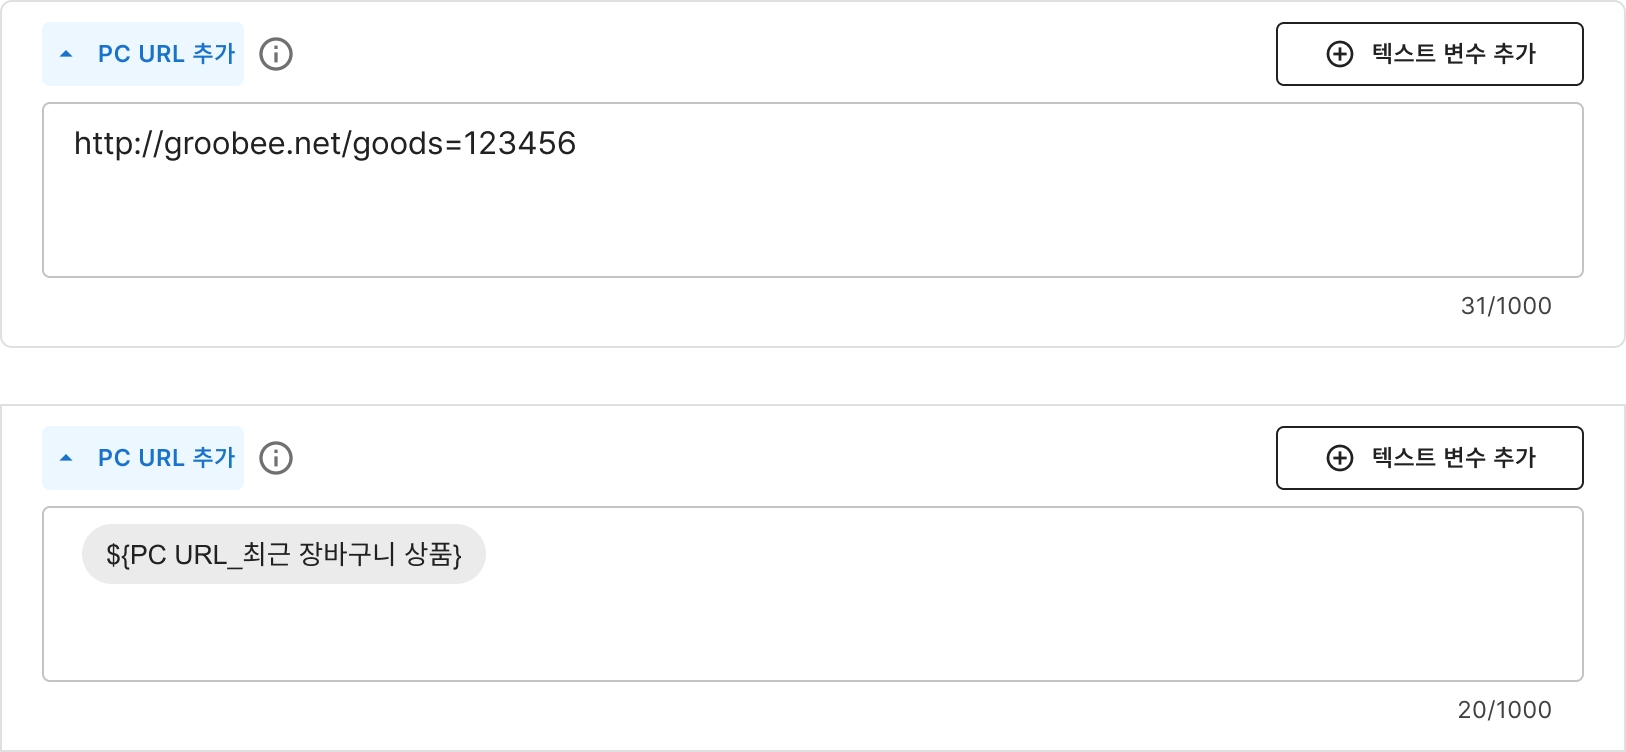Image resolution: width=1626 pixels, height=752 pixels.
Task: Click the 최근 장바구니 상품 text inside the chip
Action: click(350, 554)
